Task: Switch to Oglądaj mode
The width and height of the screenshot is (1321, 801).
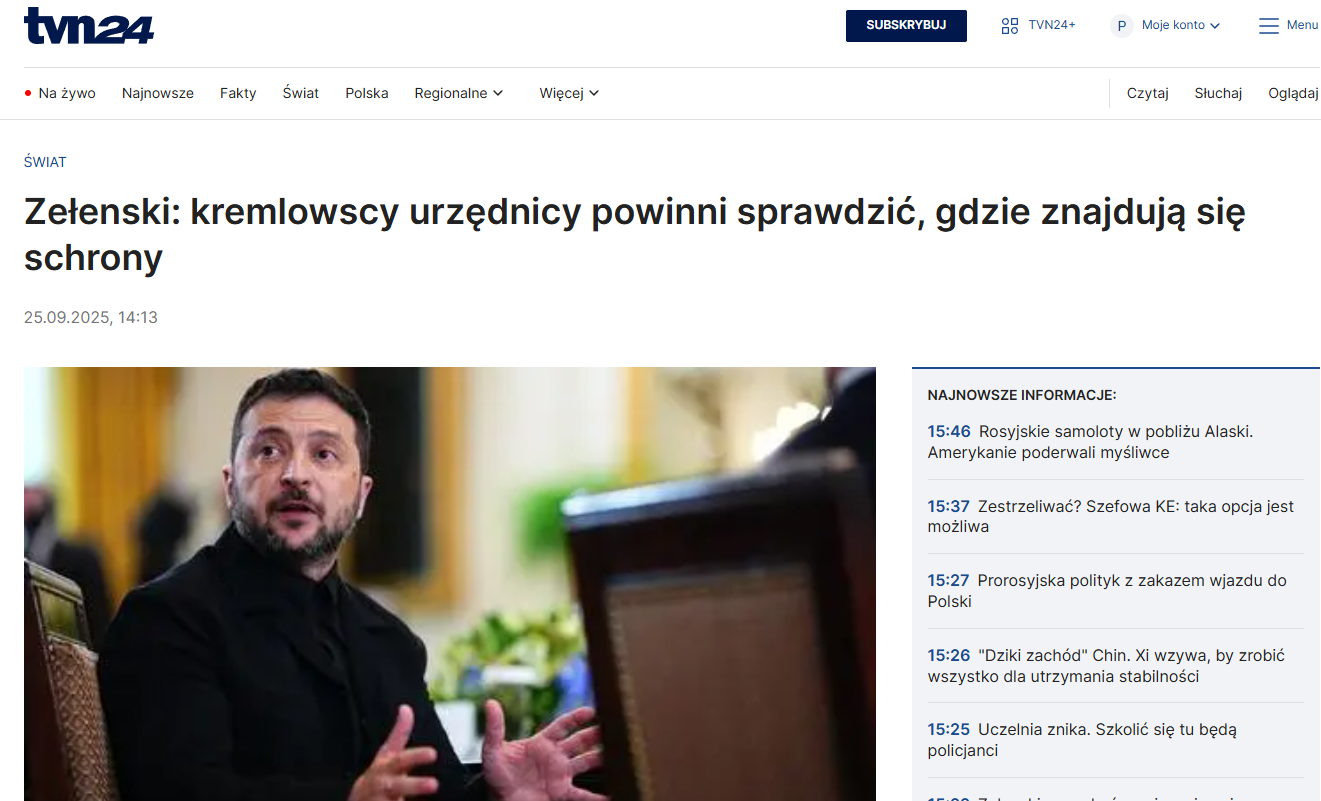Action: (x=1294, y=93)
